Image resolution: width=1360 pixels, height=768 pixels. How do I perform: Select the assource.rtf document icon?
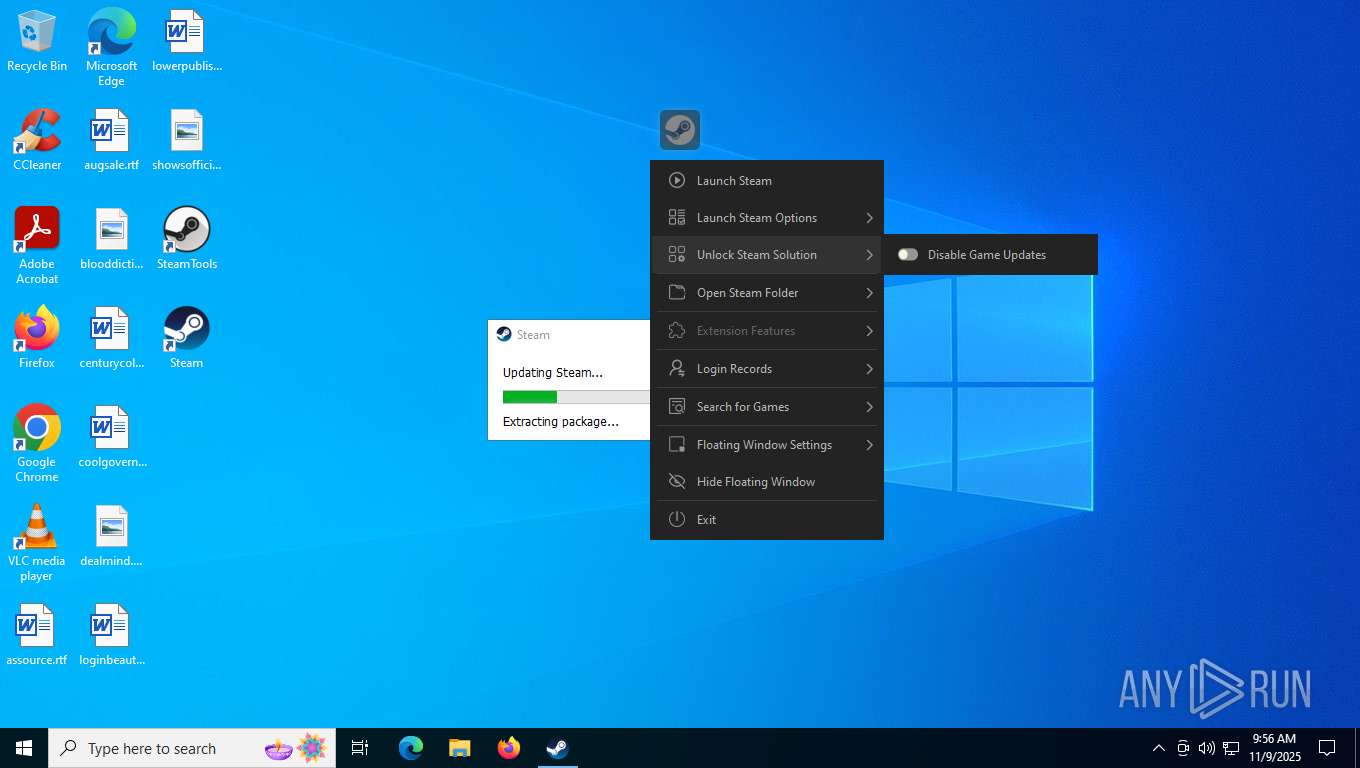tap(37, 634)
